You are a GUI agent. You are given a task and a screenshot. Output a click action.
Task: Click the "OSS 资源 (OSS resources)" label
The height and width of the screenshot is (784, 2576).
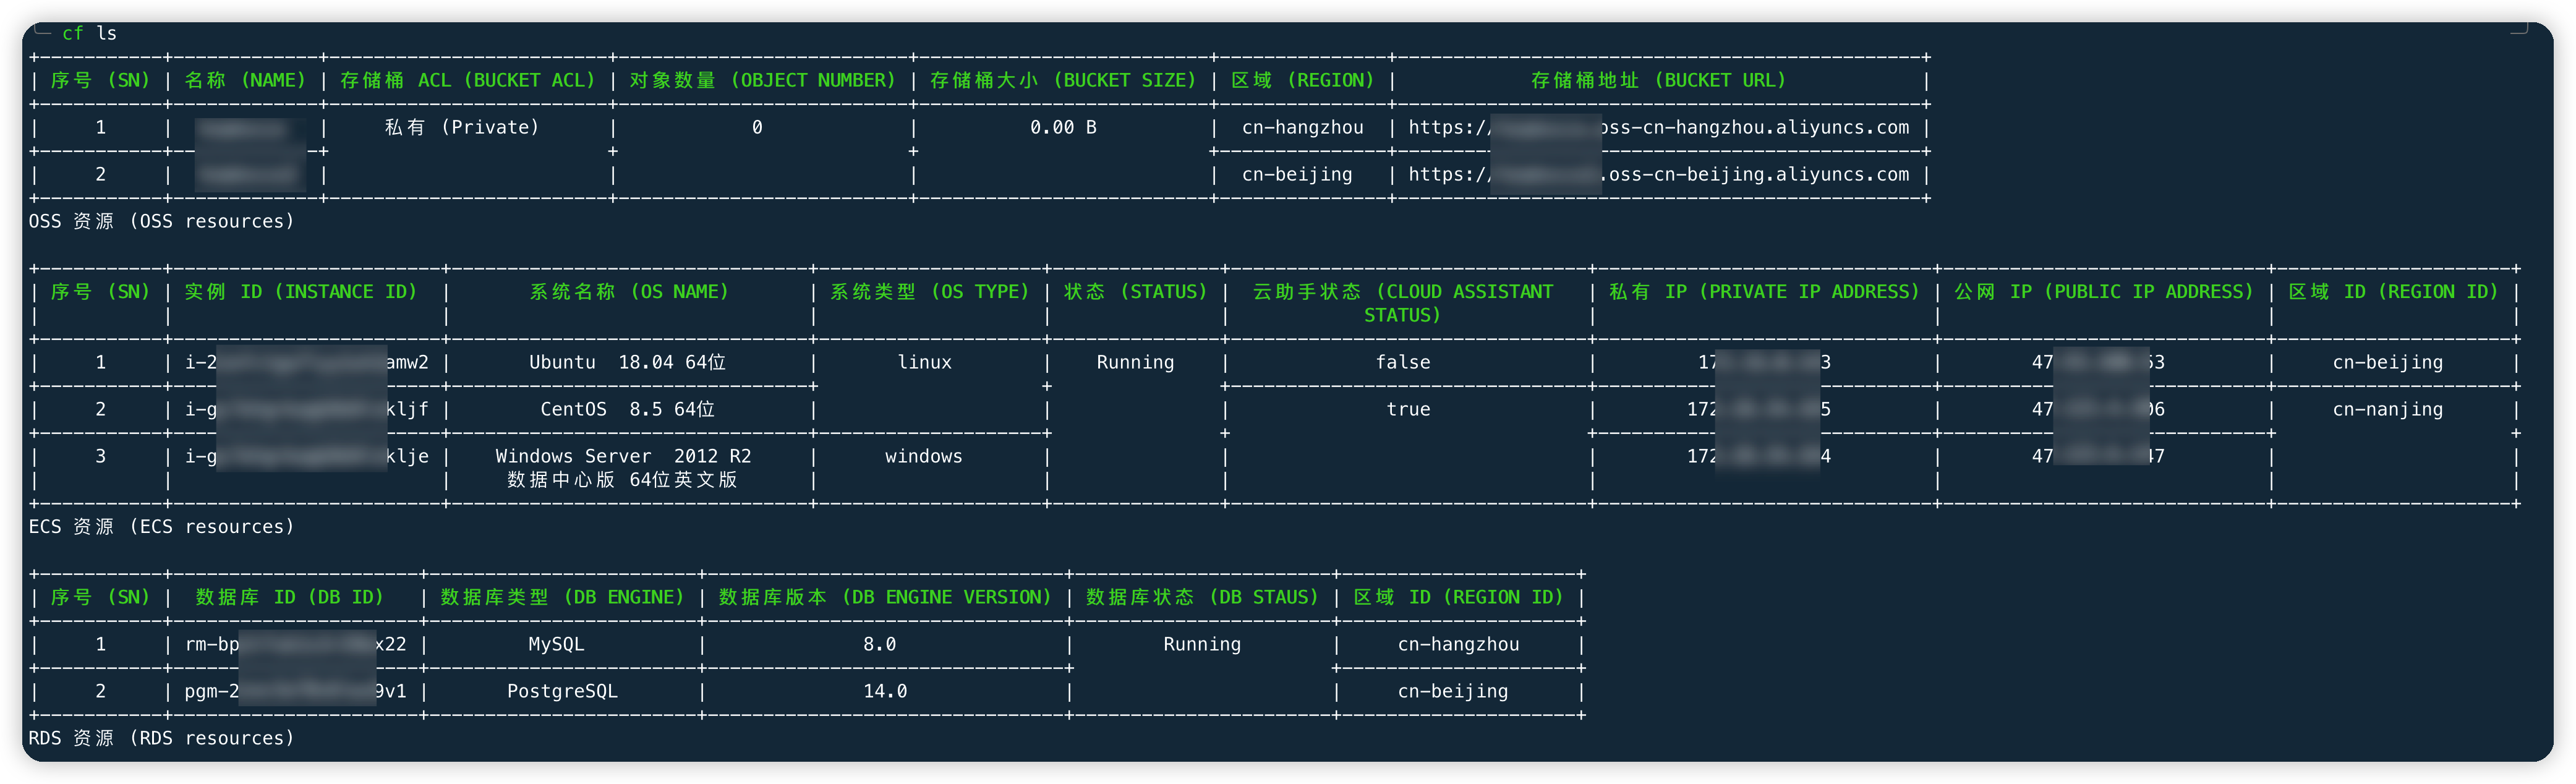161,221
